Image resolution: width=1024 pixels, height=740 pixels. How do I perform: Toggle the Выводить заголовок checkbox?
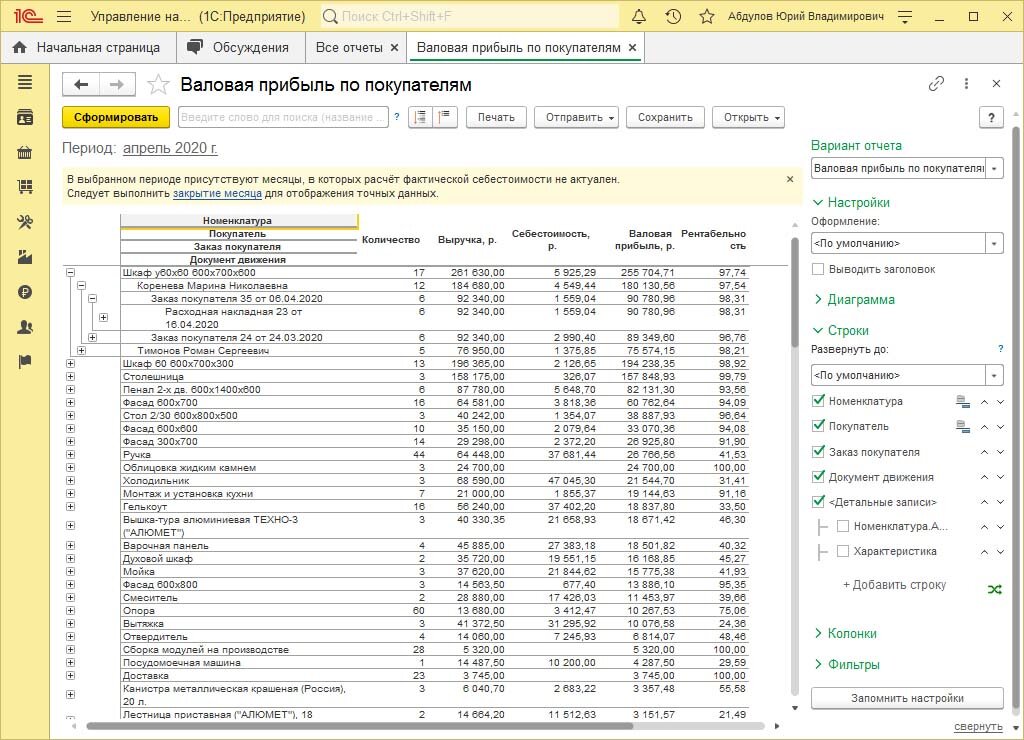(819, 269)
